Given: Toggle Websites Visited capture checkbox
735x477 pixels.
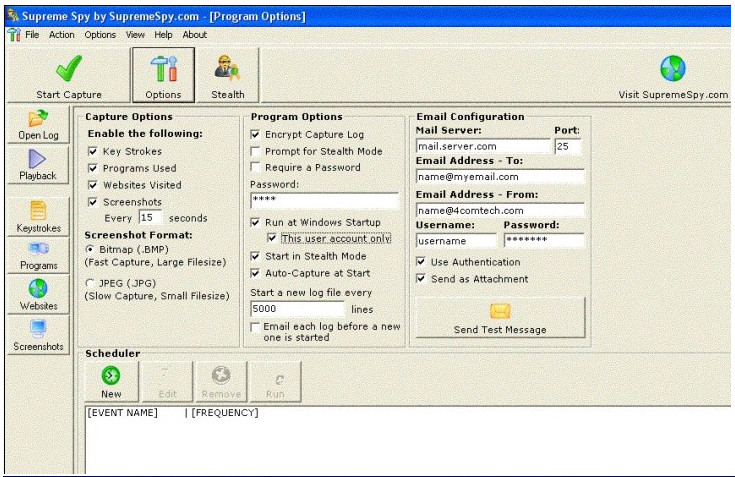Looking at the screenshot, I should (x=93, y=185).
